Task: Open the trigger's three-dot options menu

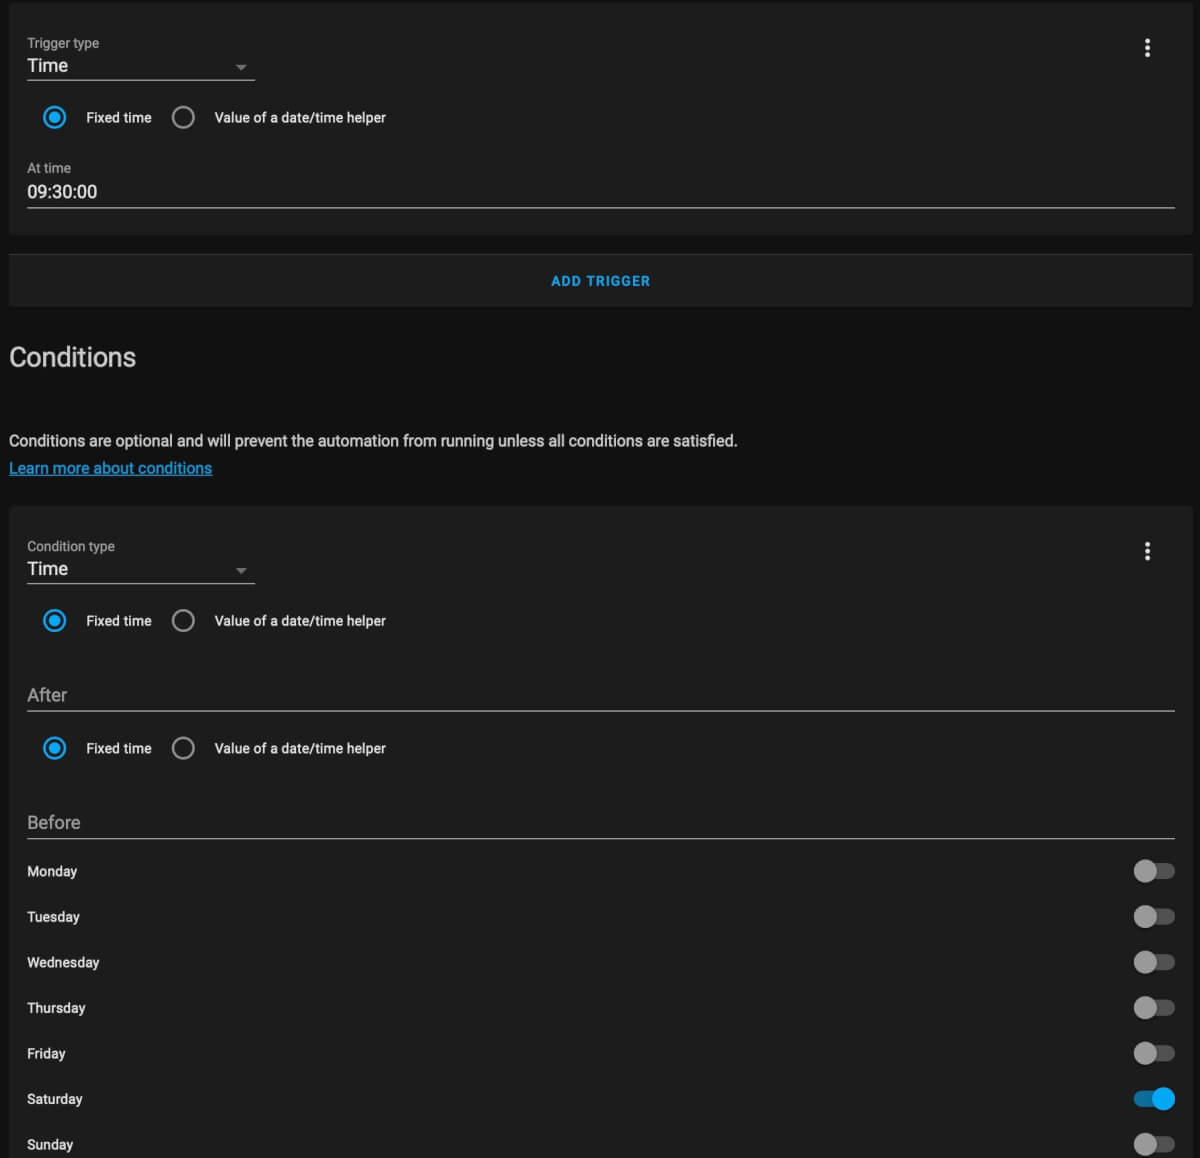Action: point(1147,48)
